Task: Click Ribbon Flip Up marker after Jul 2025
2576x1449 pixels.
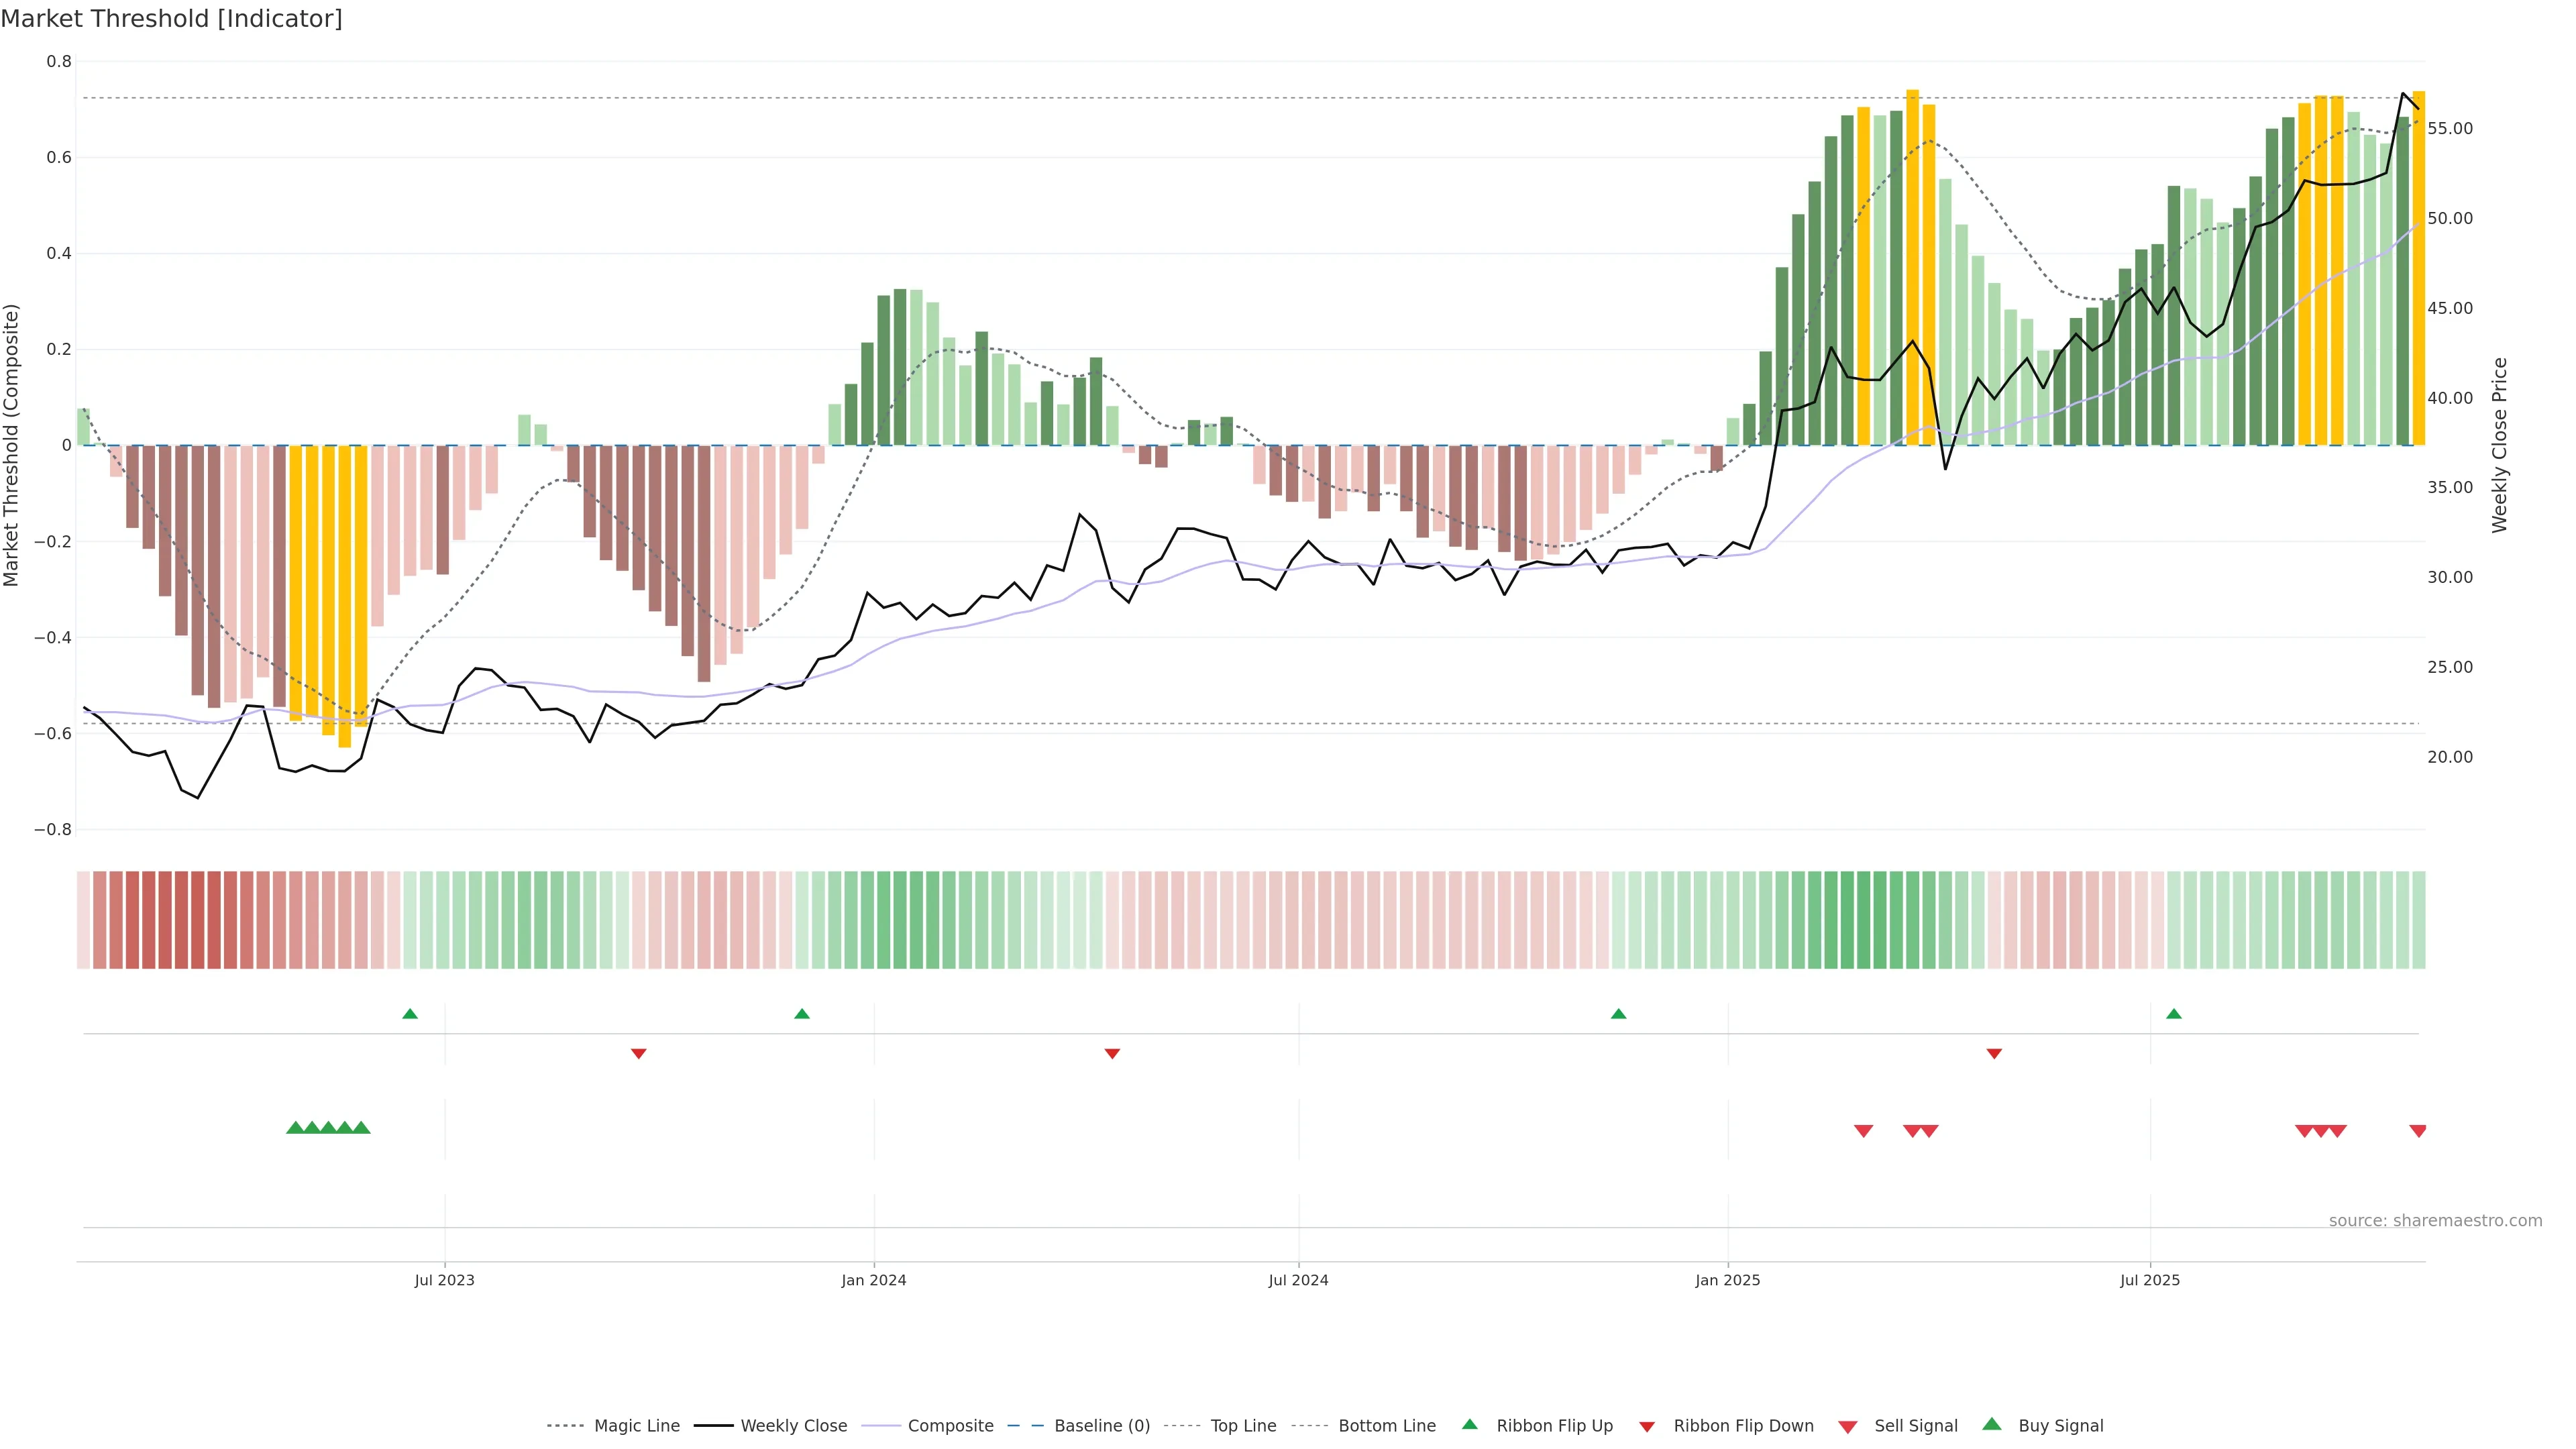Action: [x=2174, y=1014]
